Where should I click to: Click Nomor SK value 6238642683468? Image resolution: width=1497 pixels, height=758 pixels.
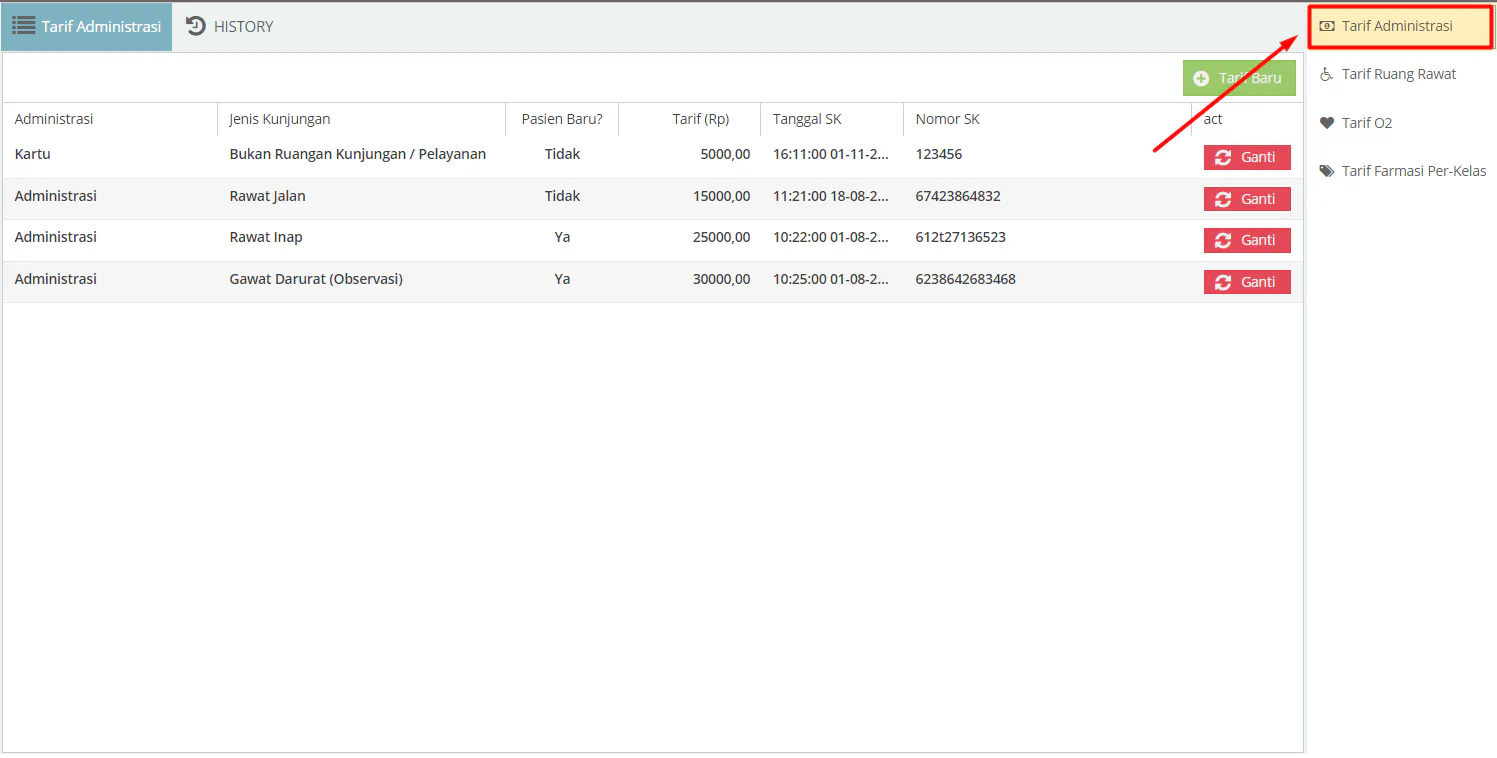pyautogui.click(x=966, y=279)
